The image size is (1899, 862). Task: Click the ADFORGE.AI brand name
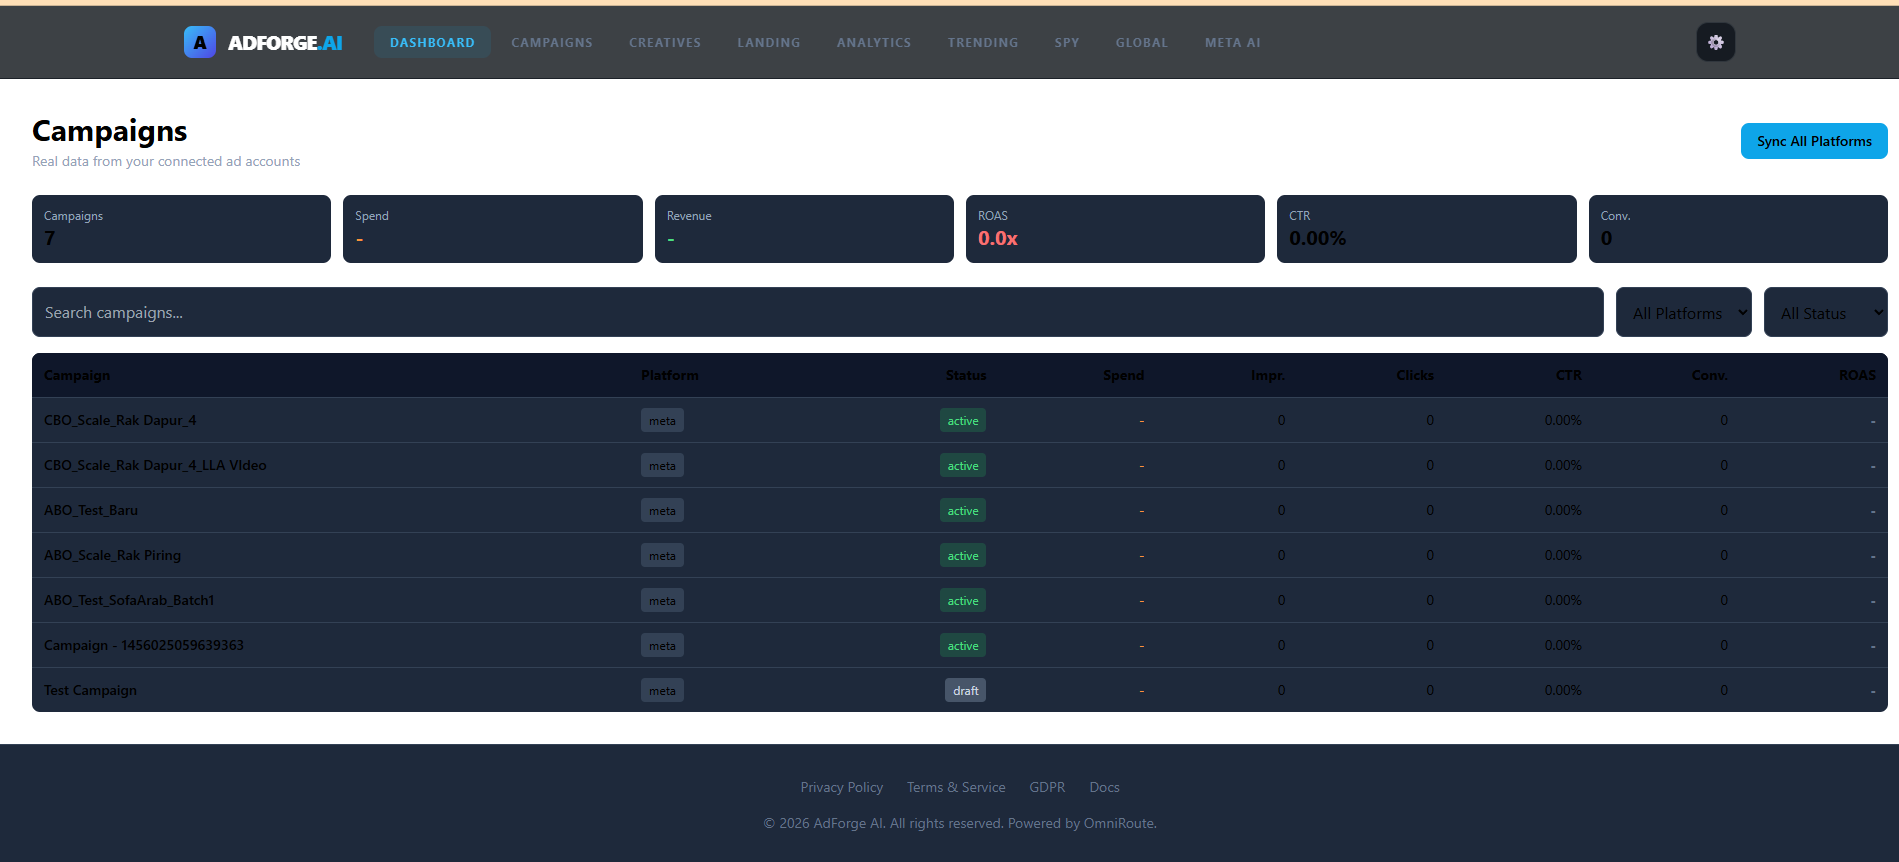point(285,43)
